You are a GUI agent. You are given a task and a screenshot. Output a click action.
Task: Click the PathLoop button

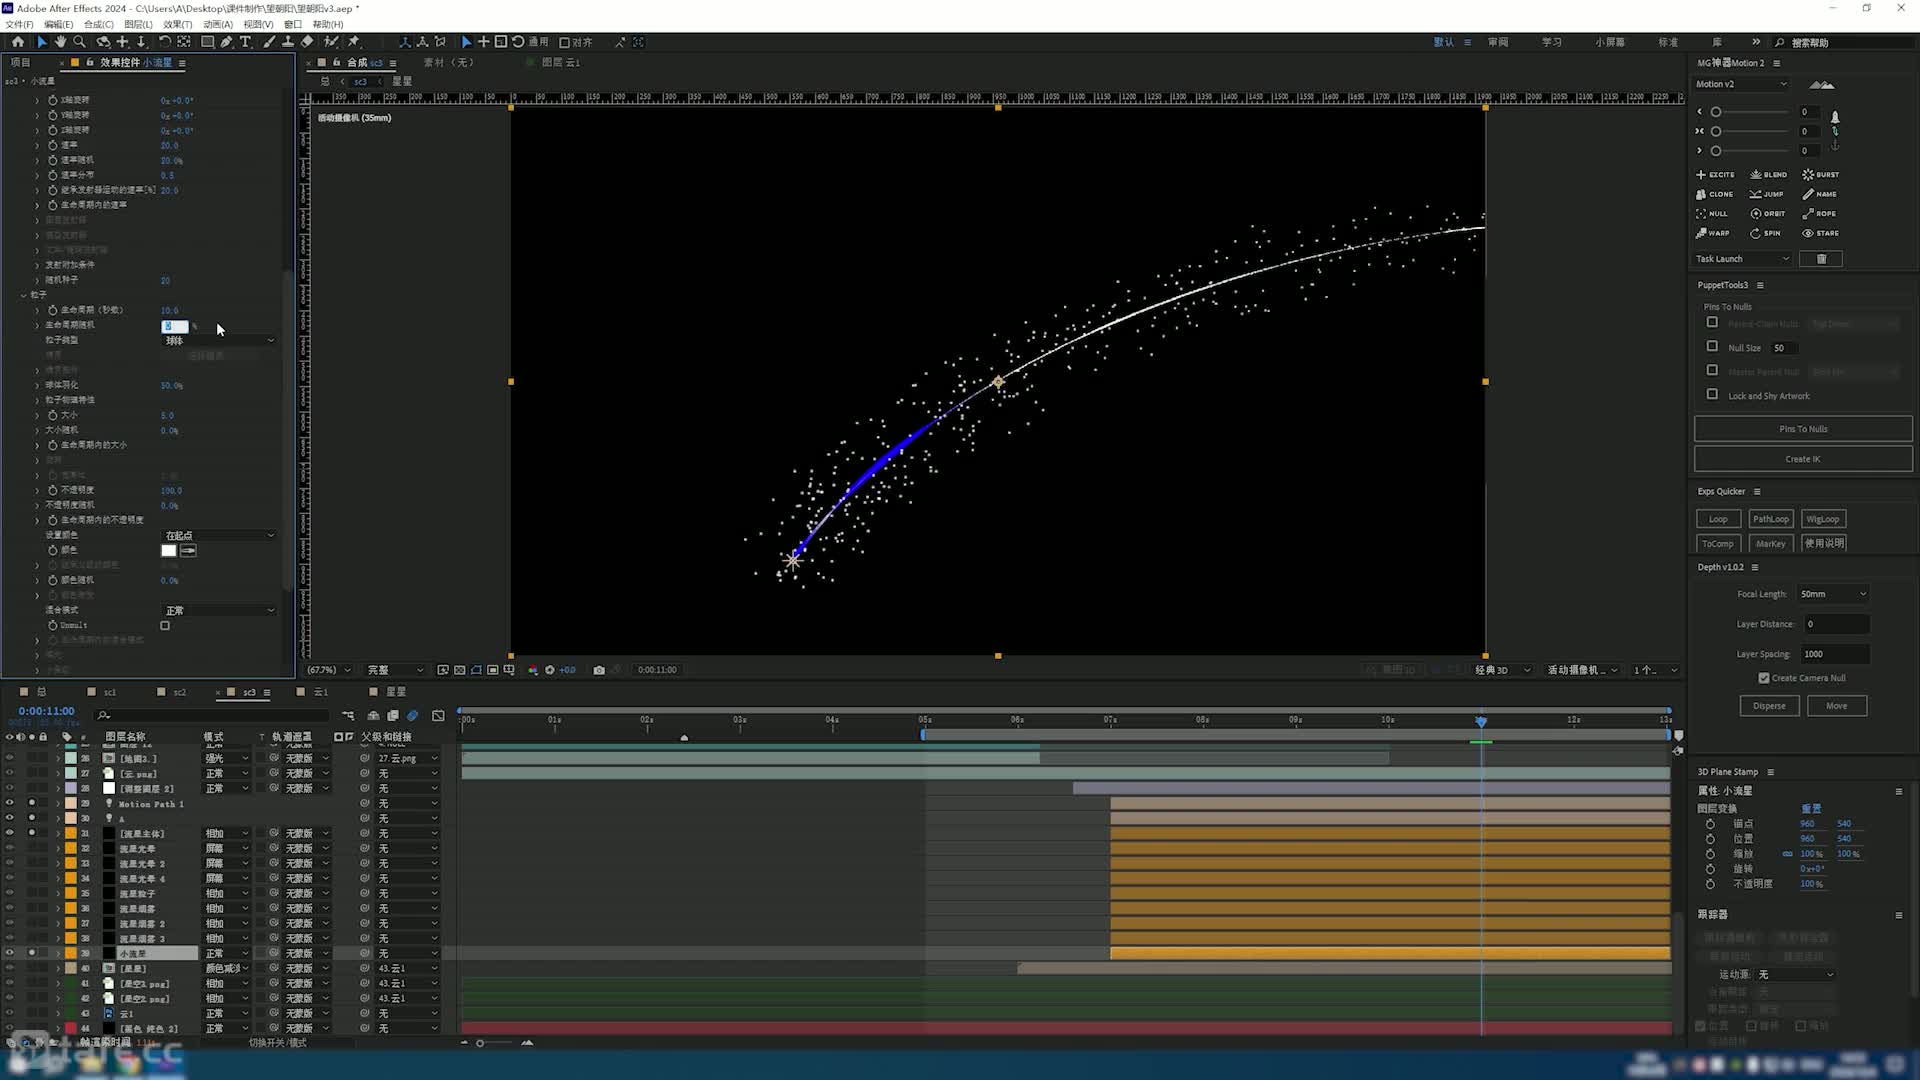click(x=1770, y=519)
